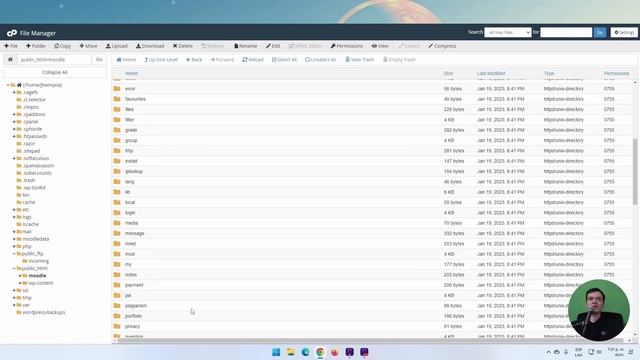640x360 pixels.
Task: Click the home icon beside path field
Action: tap(10, 60)
